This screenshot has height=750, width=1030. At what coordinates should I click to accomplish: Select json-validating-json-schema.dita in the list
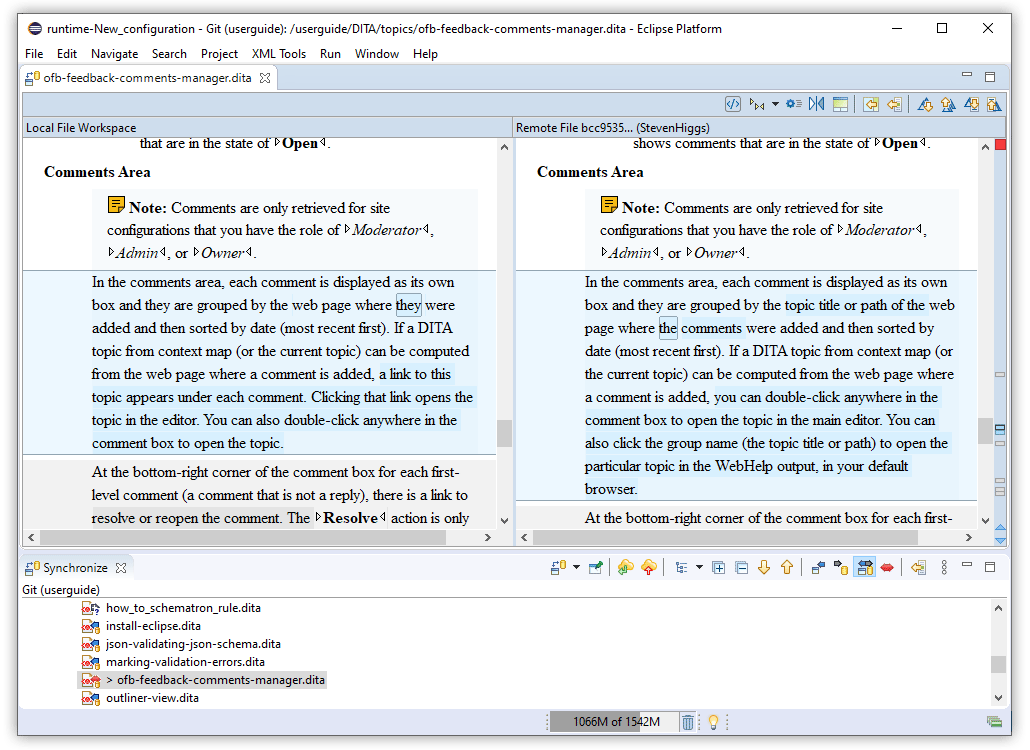(193, 644)
